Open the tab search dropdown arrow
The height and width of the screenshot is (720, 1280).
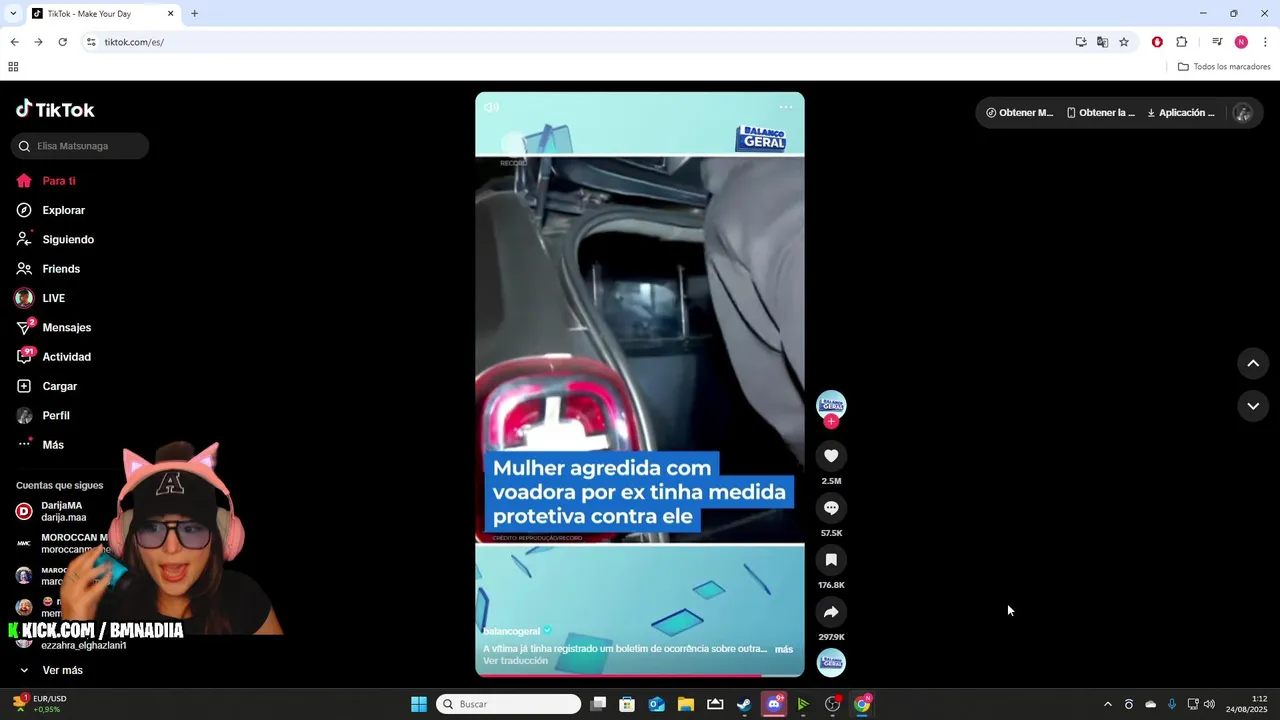click(13, 14)
